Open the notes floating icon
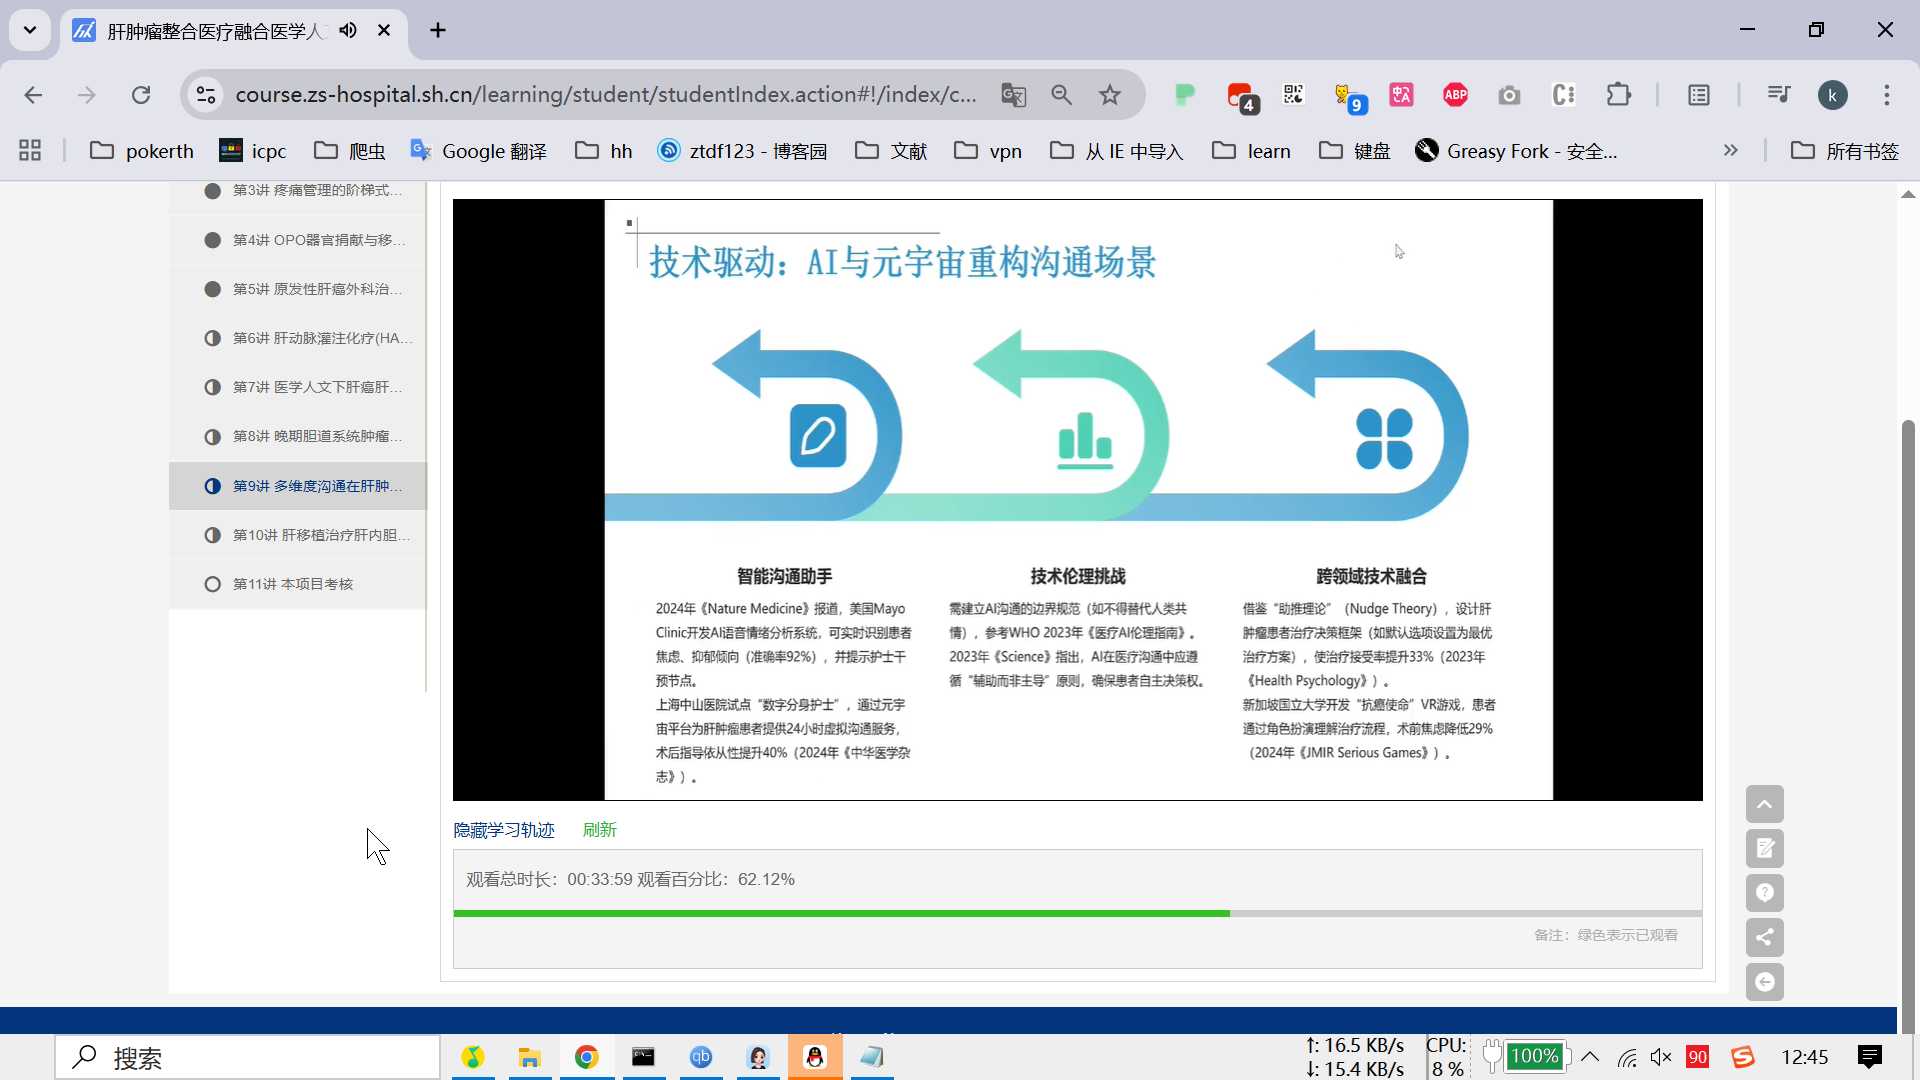1920x1080 pixels. coord(1764,849)
